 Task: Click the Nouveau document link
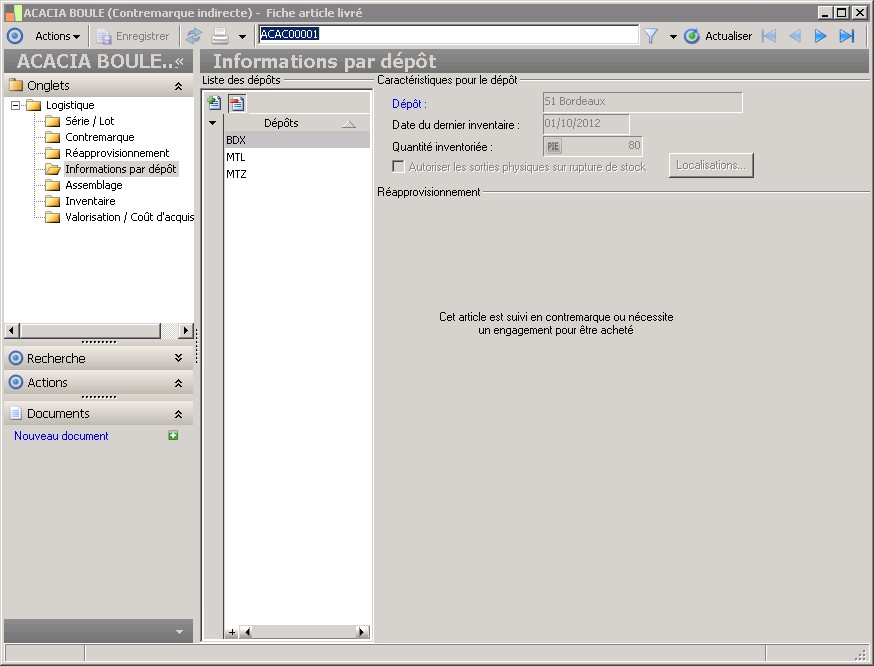pyautogui.click(x=61, y=436)
